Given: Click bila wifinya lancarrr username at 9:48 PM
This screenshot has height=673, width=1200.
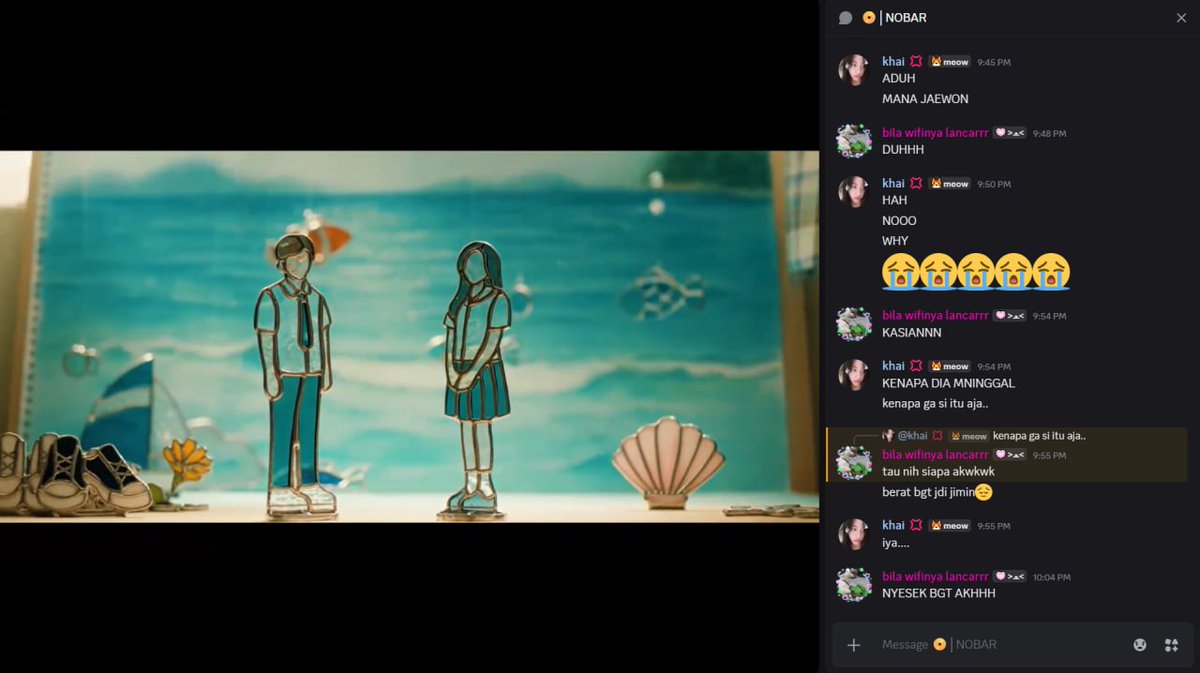Looking at the screenshot, I should [935, 133].
